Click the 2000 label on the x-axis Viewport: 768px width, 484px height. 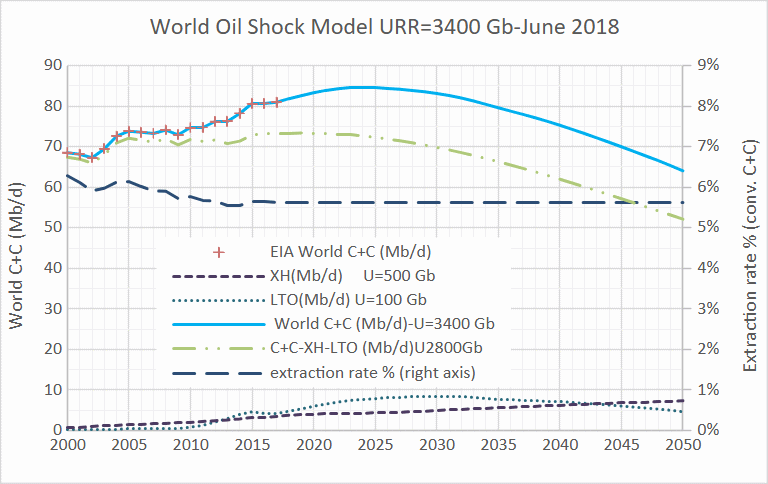pos(68,443)
